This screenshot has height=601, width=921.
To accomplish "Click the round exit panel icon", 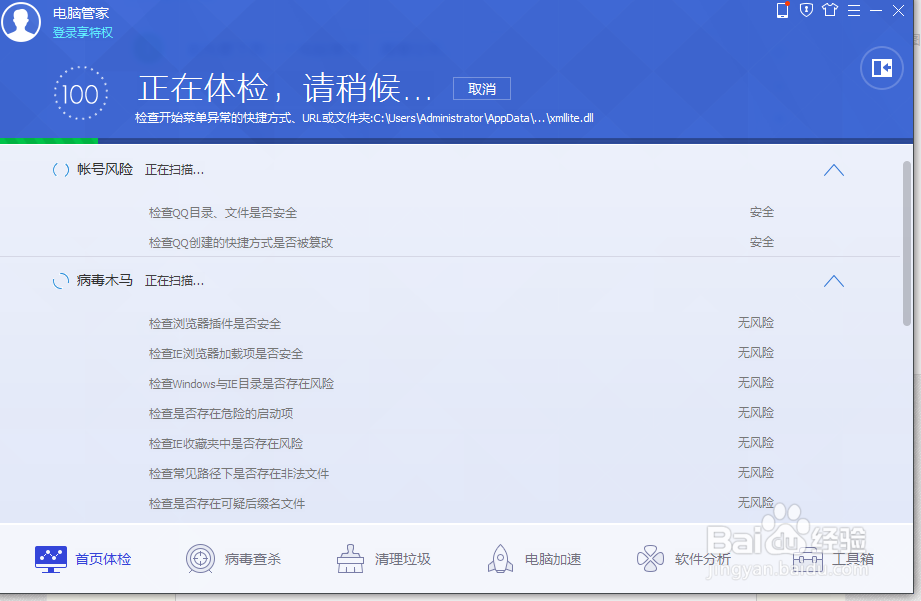I will pos(882,68).
